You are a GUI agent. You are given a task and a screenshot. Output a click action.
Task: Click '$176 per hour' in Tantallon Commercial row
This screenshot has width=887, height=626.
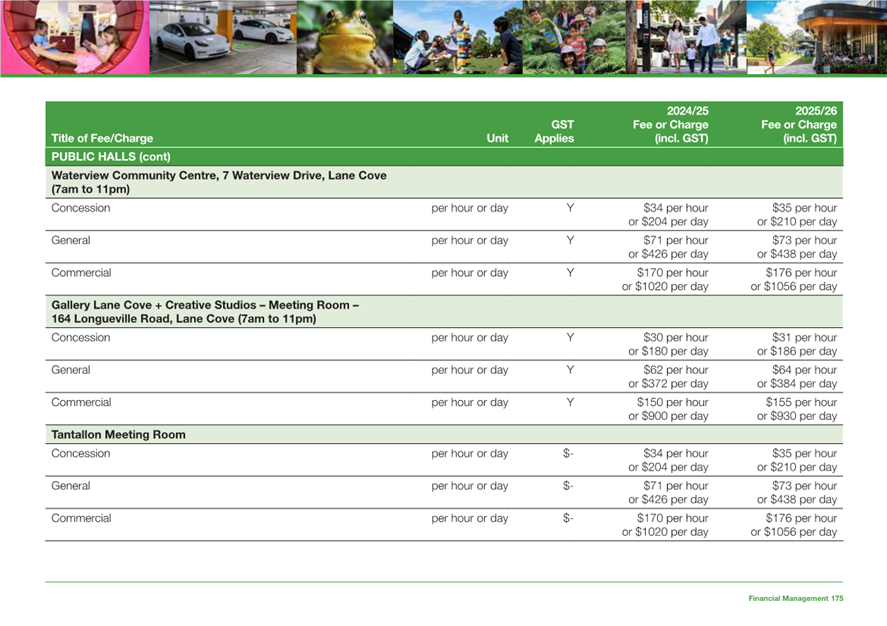[x=801, y=517]
